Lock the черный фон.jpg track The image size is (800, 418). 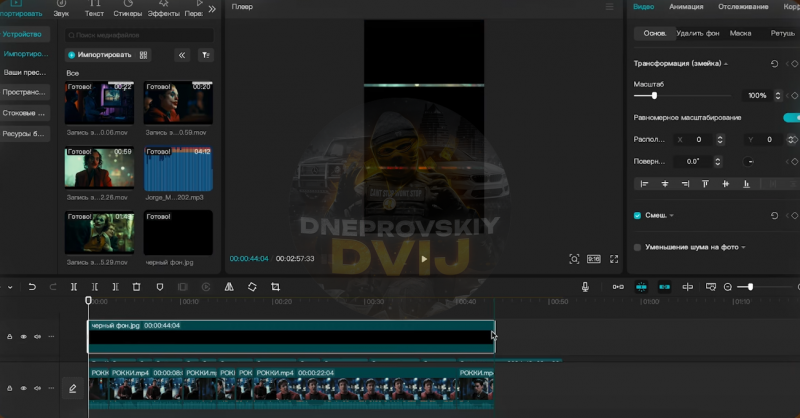pos(9,336)
